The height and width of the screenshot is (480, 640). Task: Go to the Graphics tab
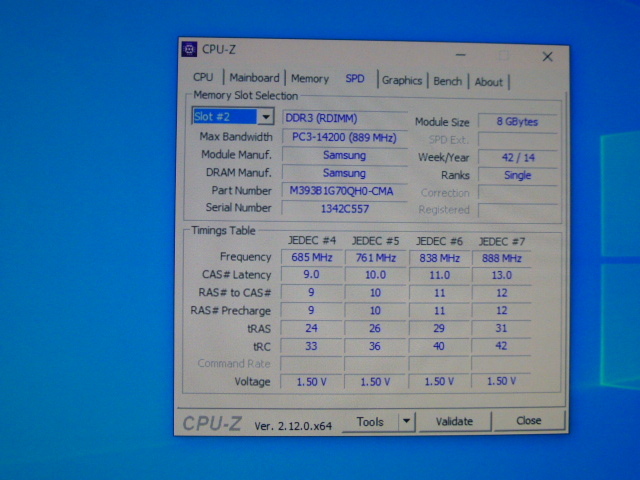(402, 80)
